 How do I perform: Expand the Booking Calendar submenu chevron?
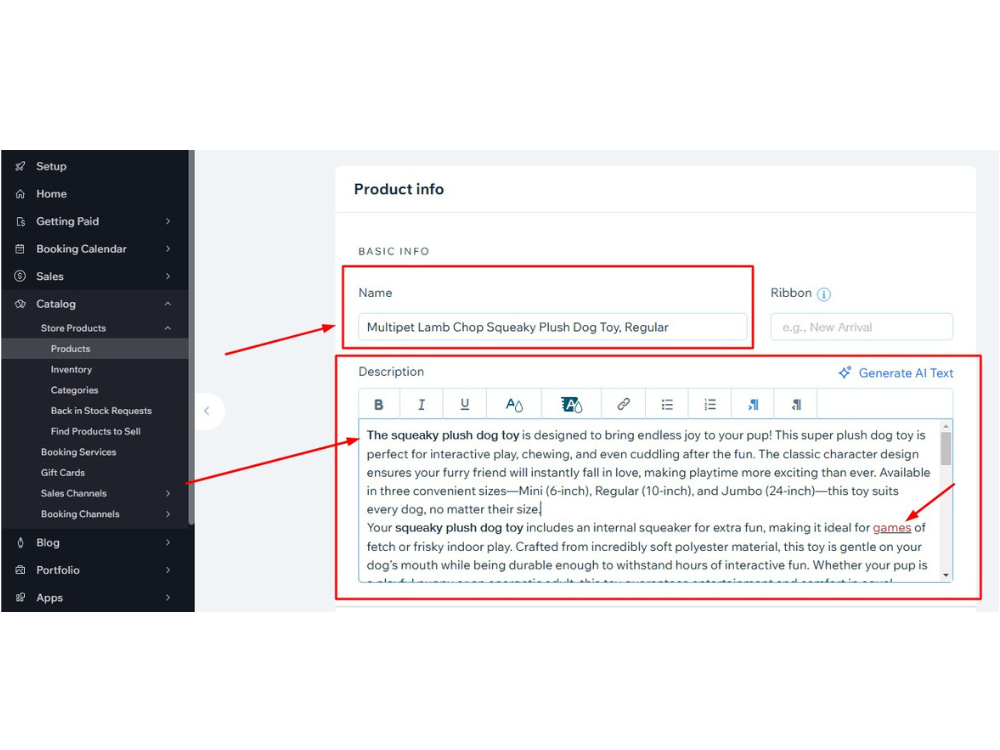tap(168, 249)
